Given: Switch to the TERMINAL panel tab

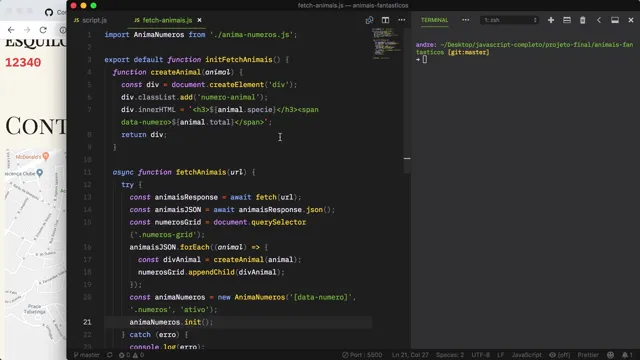Looking at the screenshot, I should coord(434,20).
